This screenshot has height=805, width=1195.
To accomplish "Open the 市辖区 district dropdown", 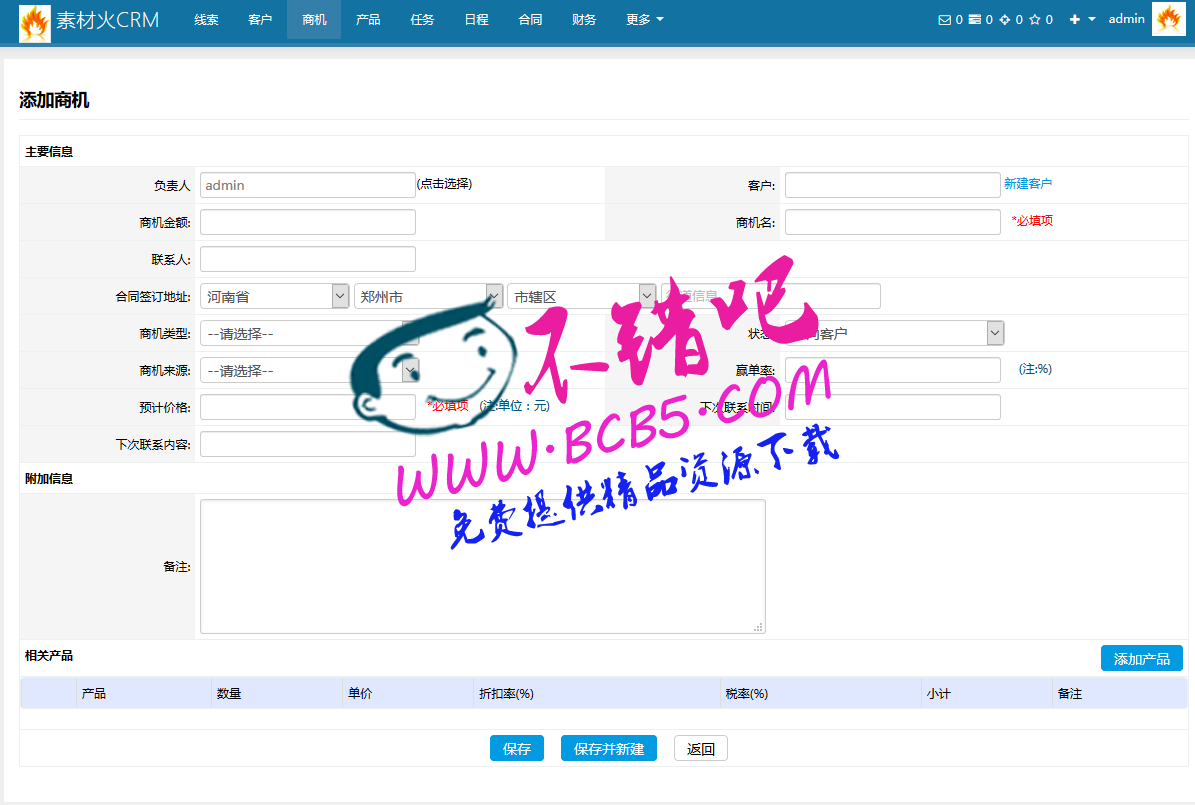I will click(x=581, y=296).
